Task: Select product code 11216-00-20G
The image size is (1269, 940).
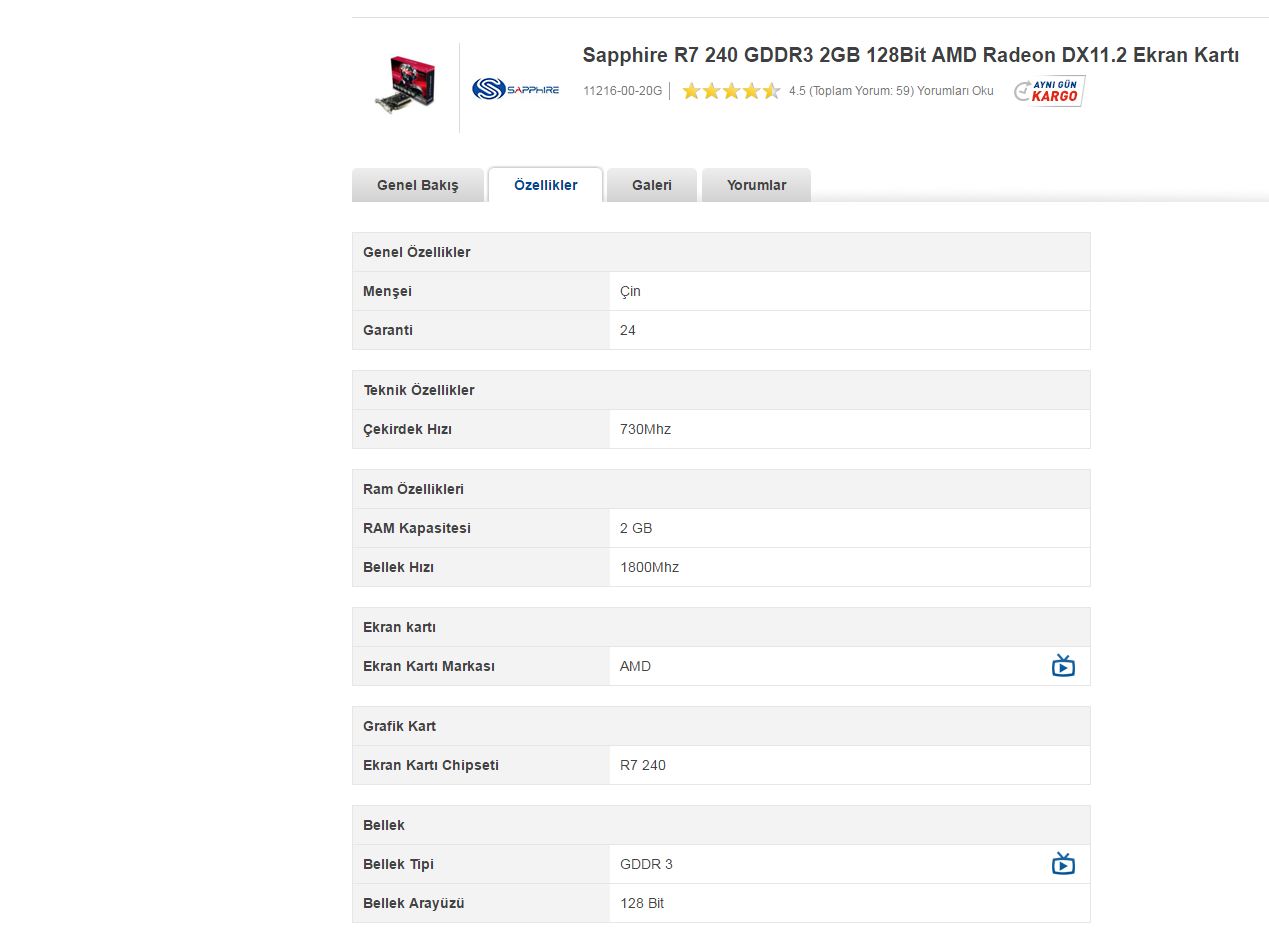Action: 623,91
